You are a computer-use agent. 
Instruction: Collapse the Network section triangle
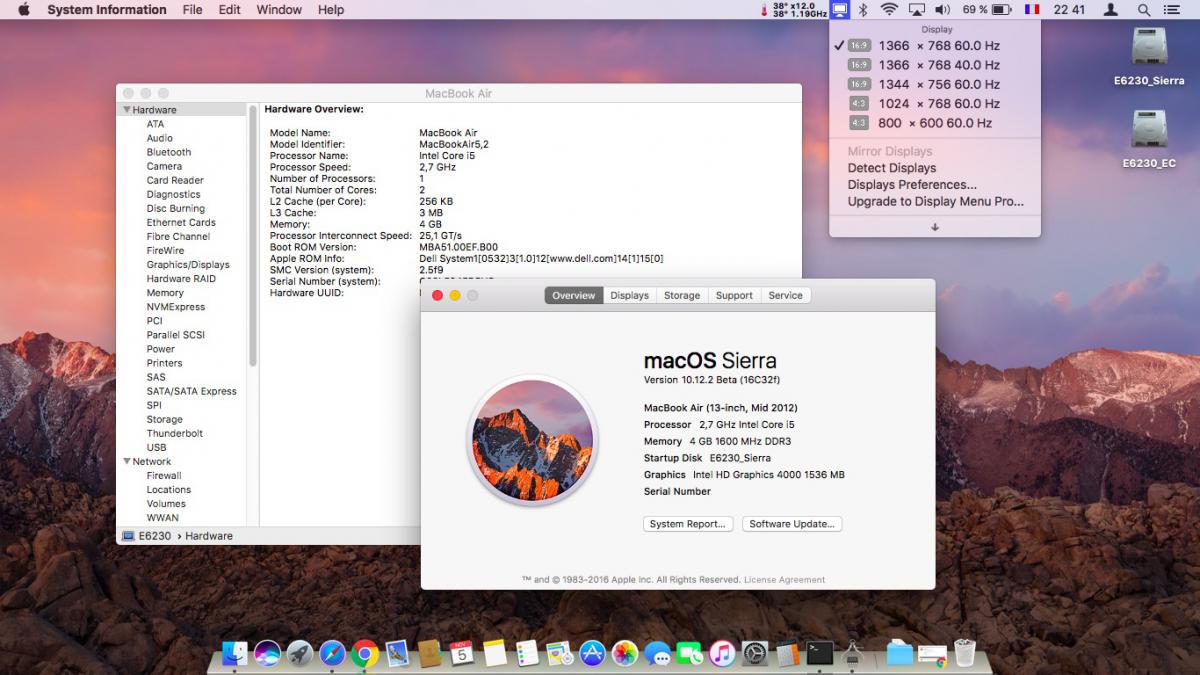point(127,462)
